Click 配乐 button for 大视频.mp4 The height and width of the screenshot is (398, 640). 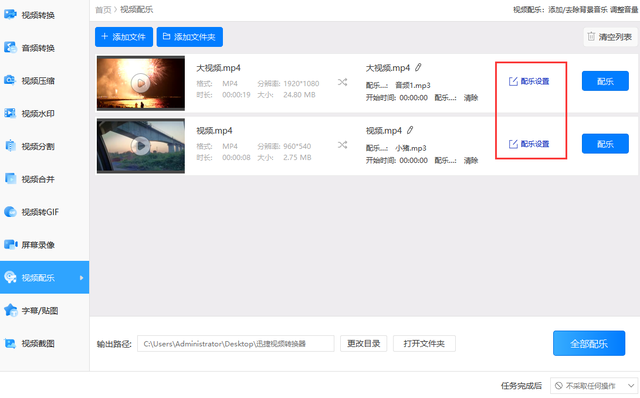click(605, 81)
